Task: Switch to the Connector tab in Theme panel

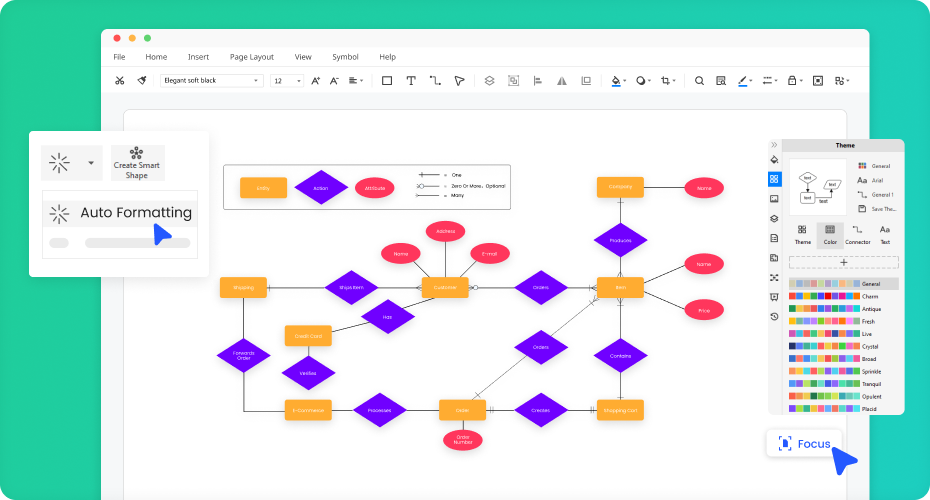Action: 857,234
